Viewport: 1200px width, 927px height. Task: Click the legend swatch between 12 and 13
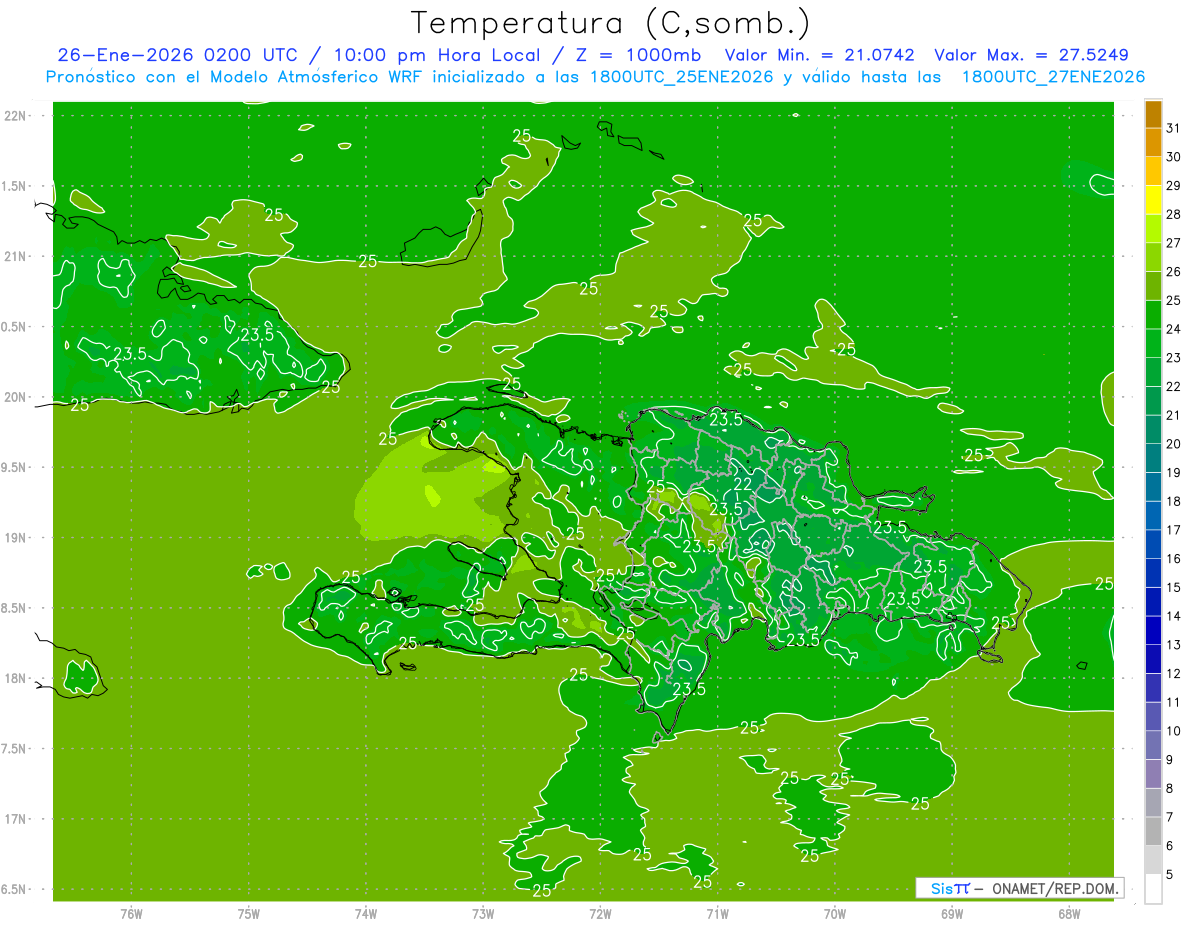pos(1153,659)
